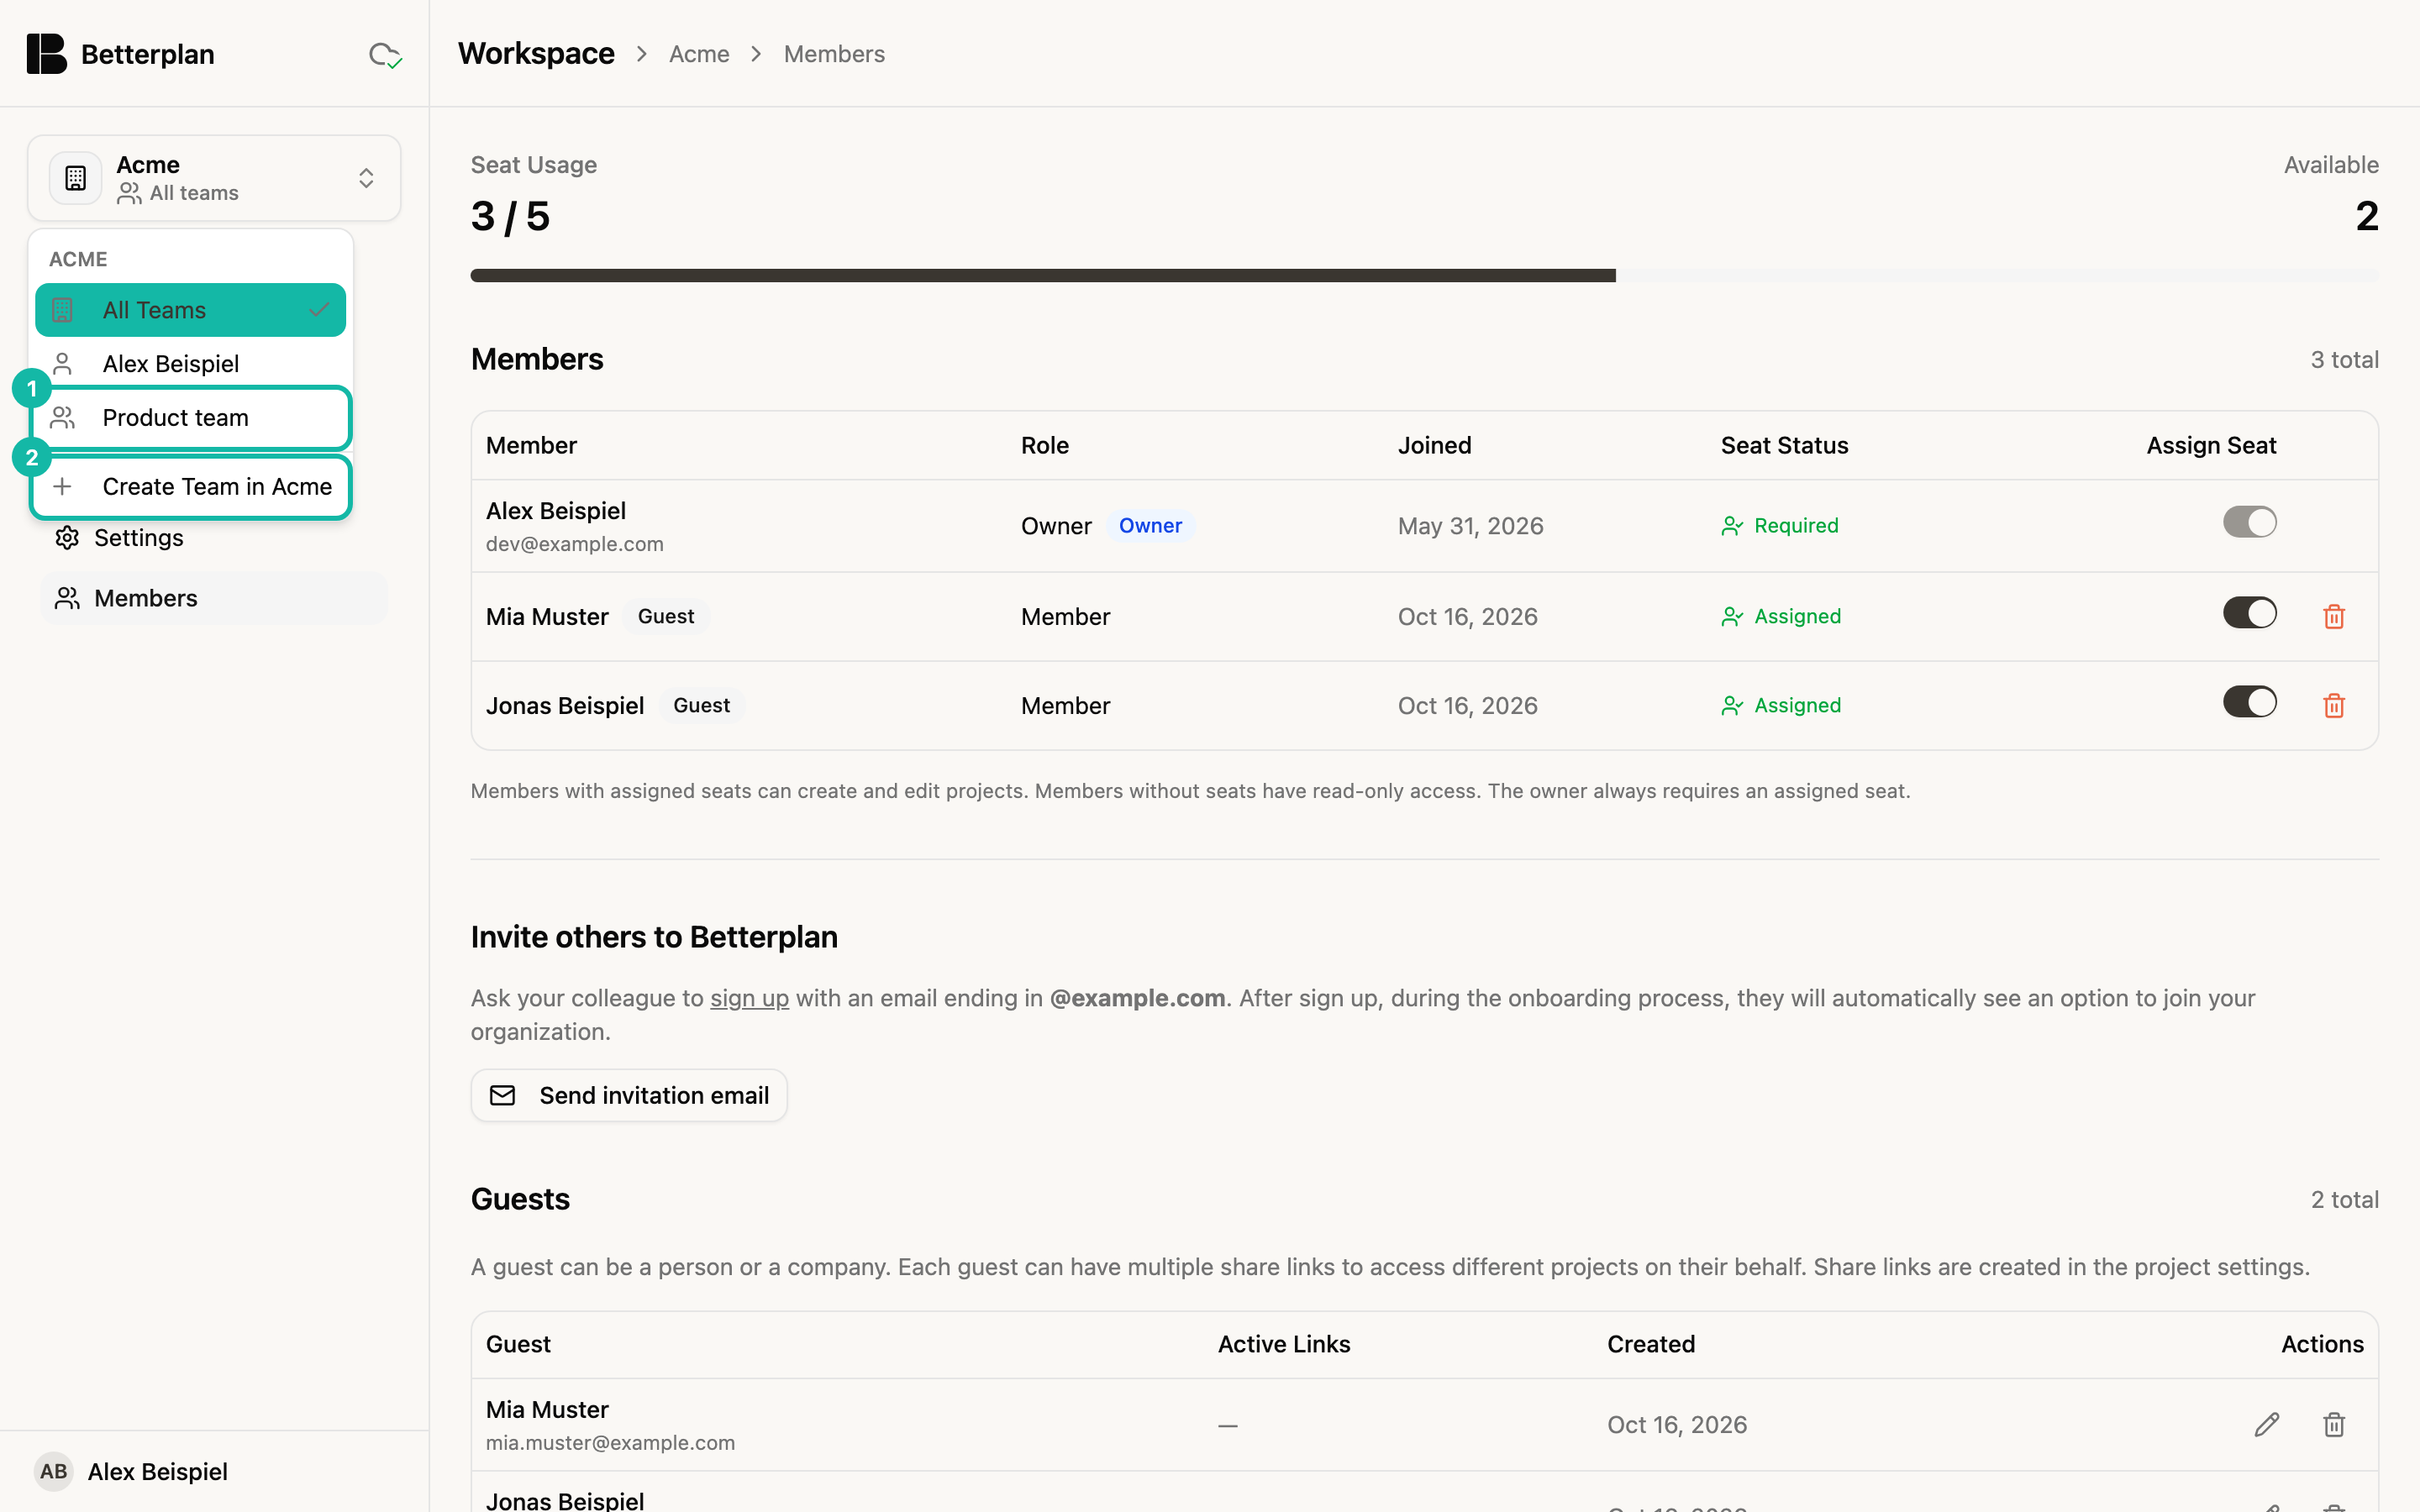The width and height of the screenshot is (2420, 1512).
Task: Remove Jonas Beispiel using trash icon
Action: pyautogui.click(x=2334, y=705)
